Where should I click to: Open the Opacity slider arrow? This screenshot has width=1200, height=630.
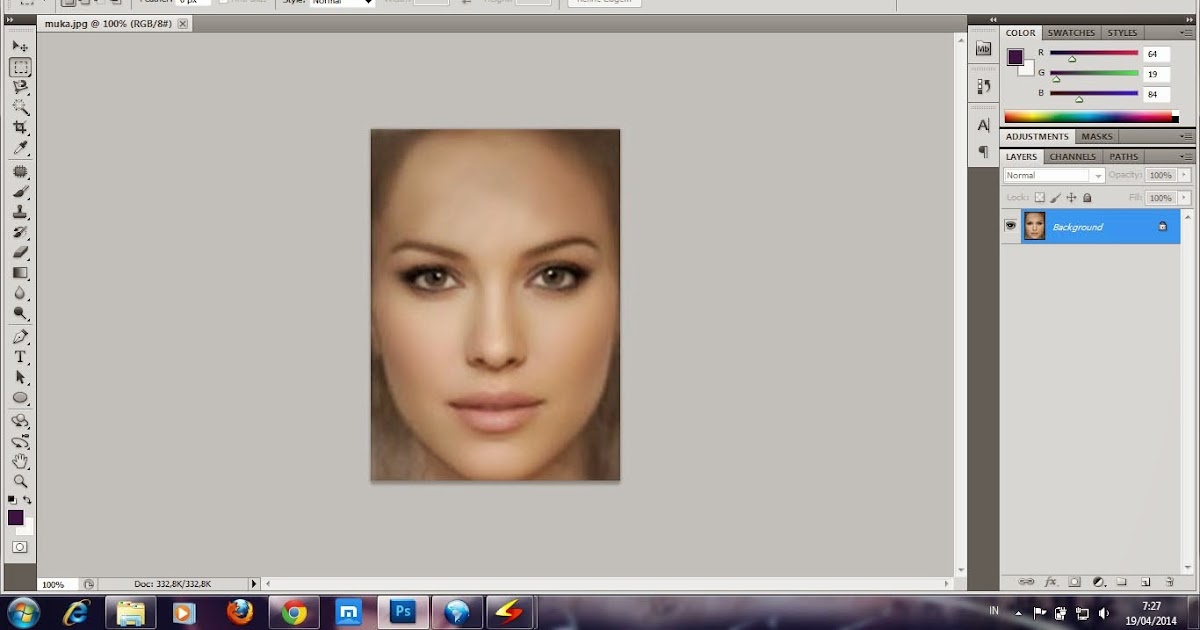point(1185,175)
